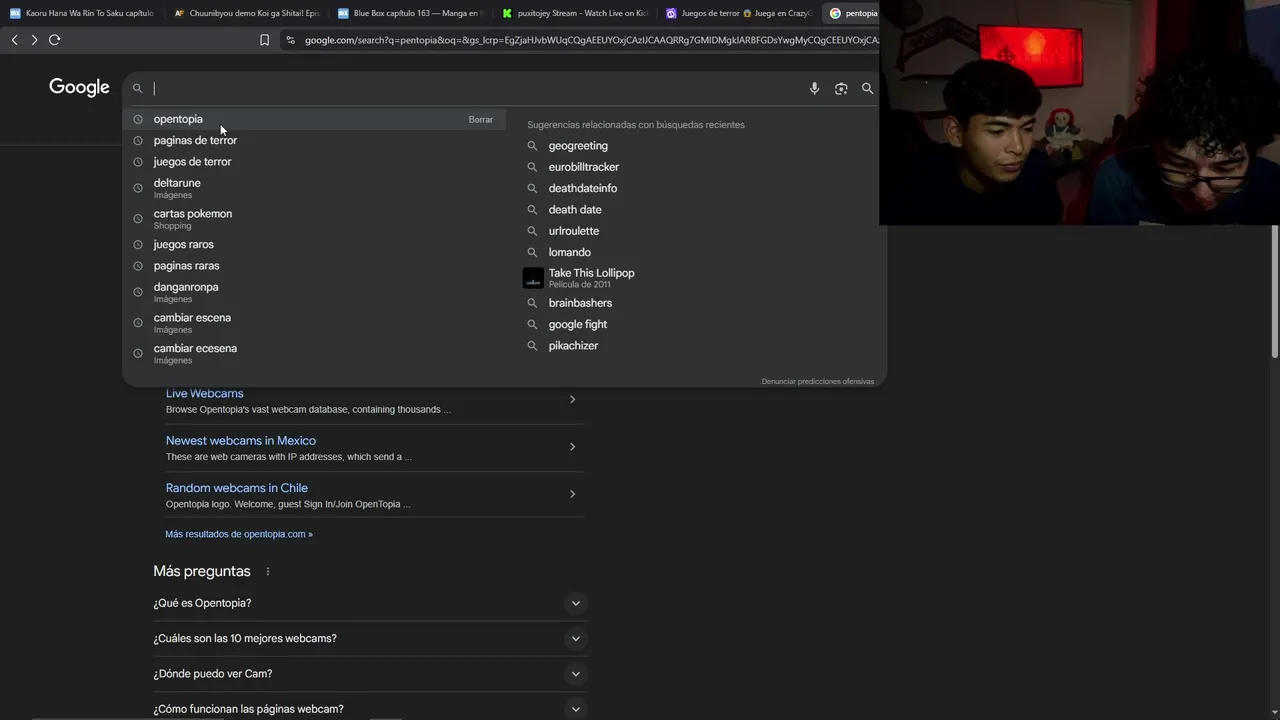The width and height of the screenshot is (1280, 720).
Task: Select 'paginas raras' suggestion
Action: [186, 266]
